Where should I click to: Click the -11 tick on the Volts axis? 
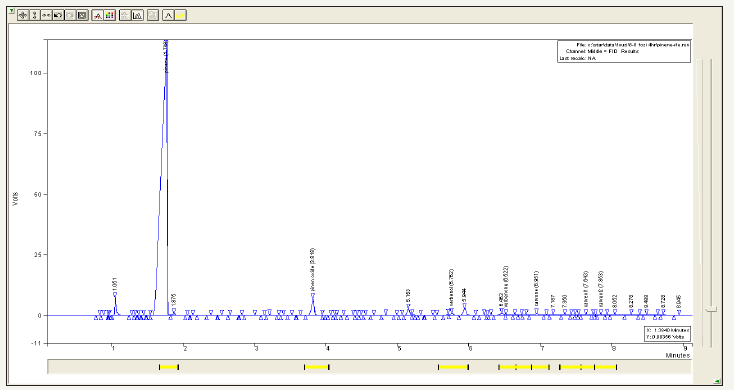click(x=37, y=343)
